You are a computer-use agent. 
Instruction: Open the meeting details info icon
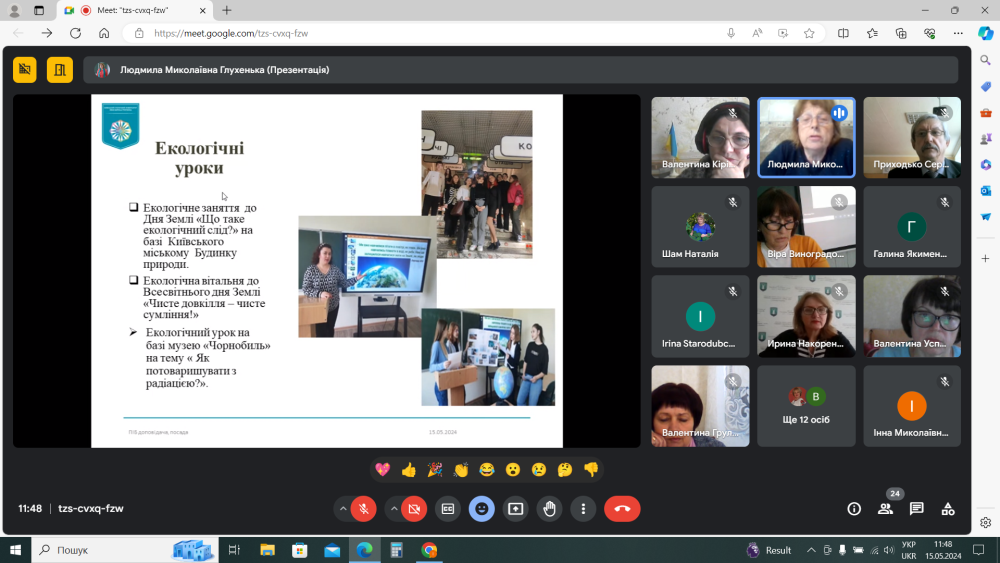click(x=854, y=508)
